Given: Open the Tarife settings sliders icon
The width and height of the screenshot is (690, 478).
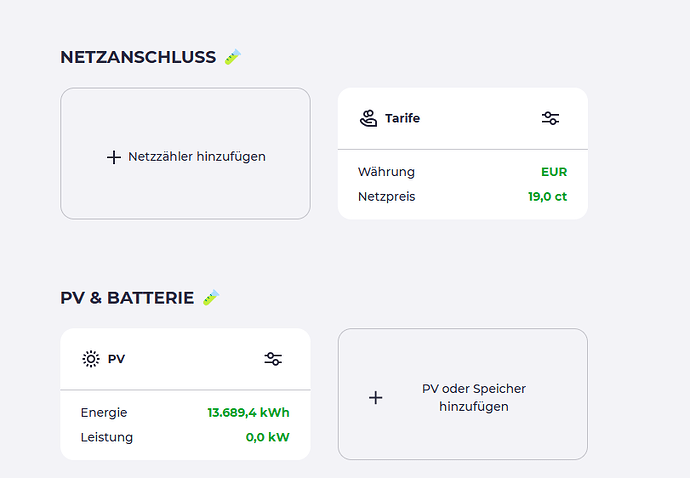Looking at the screenshot, I should click(x=550, y=118).
